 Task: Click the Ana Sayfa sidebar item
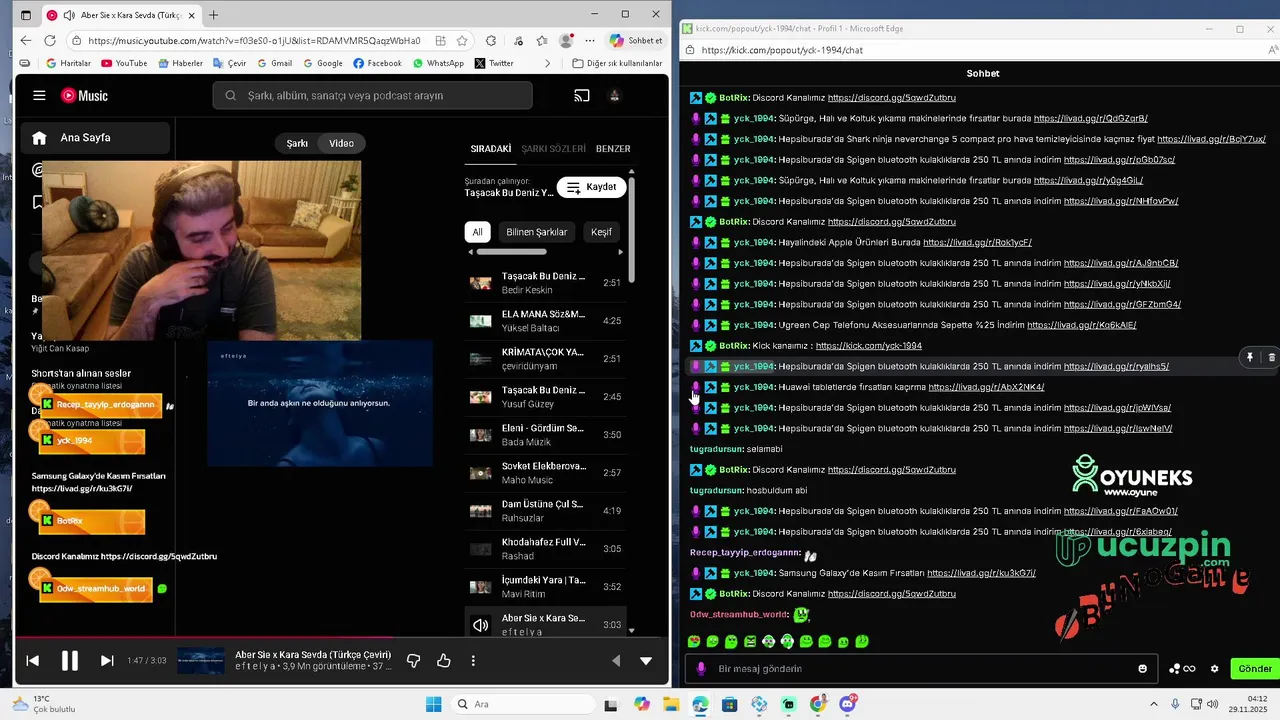pyautogui.click(x=93, y=138)
